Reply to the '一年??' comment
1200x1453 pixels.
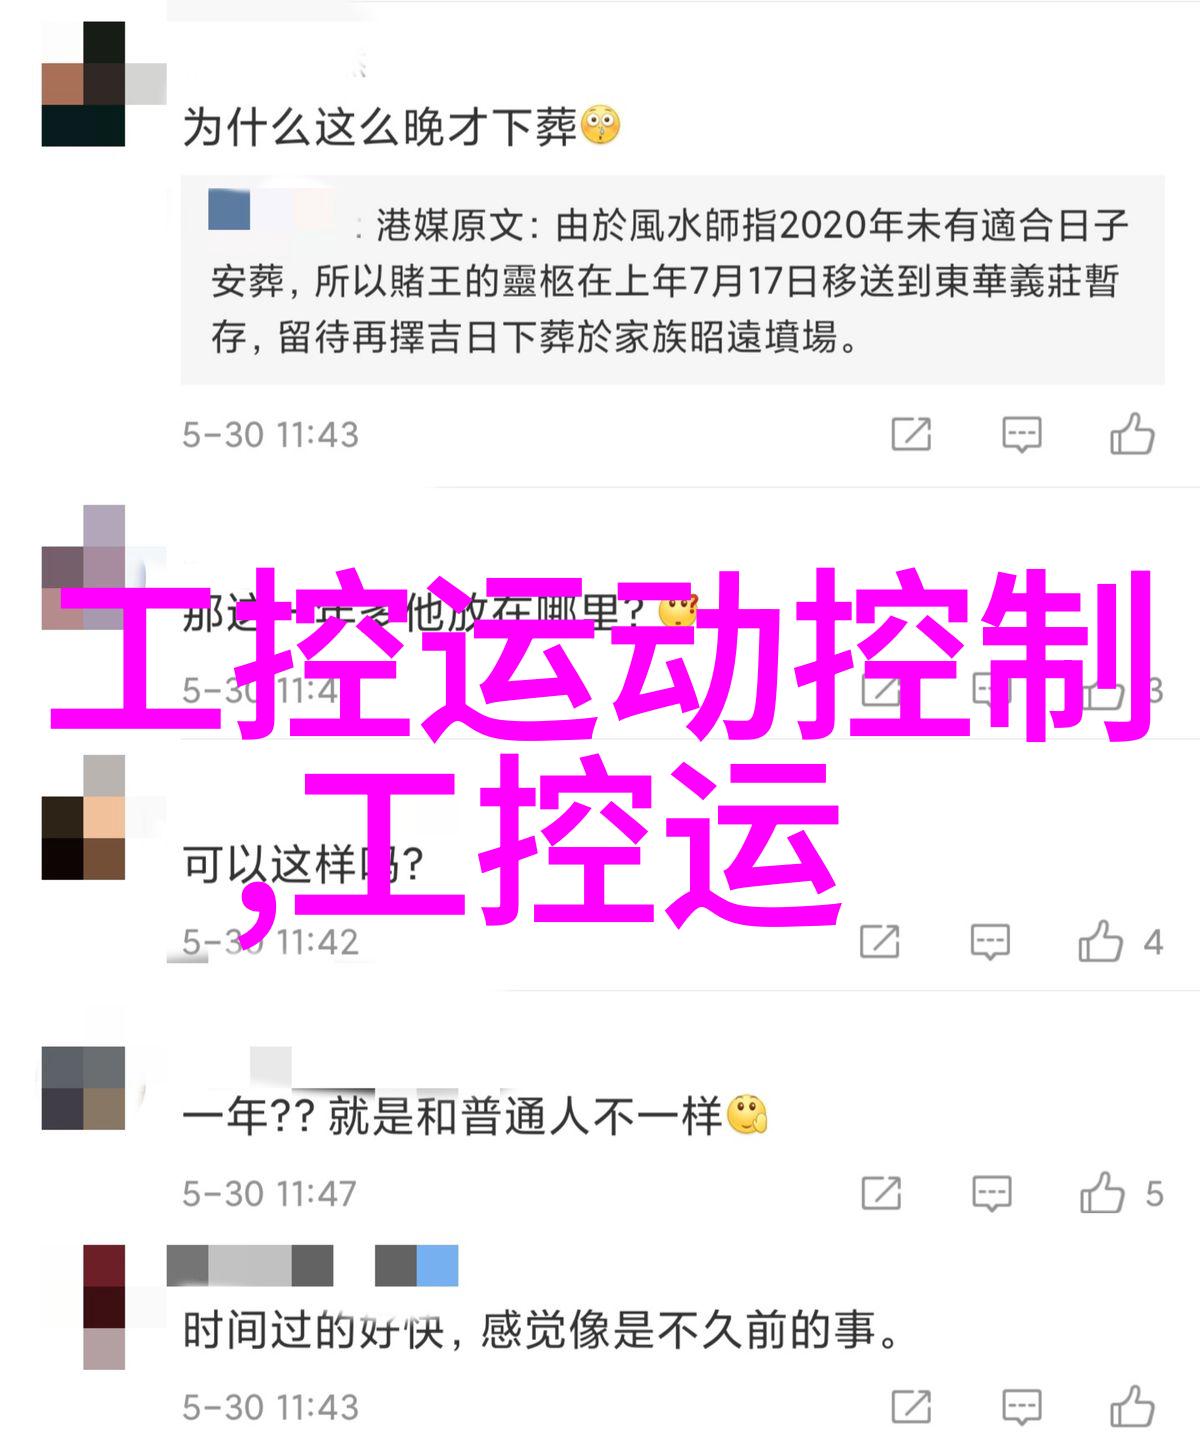click(x=991, y=1194)
